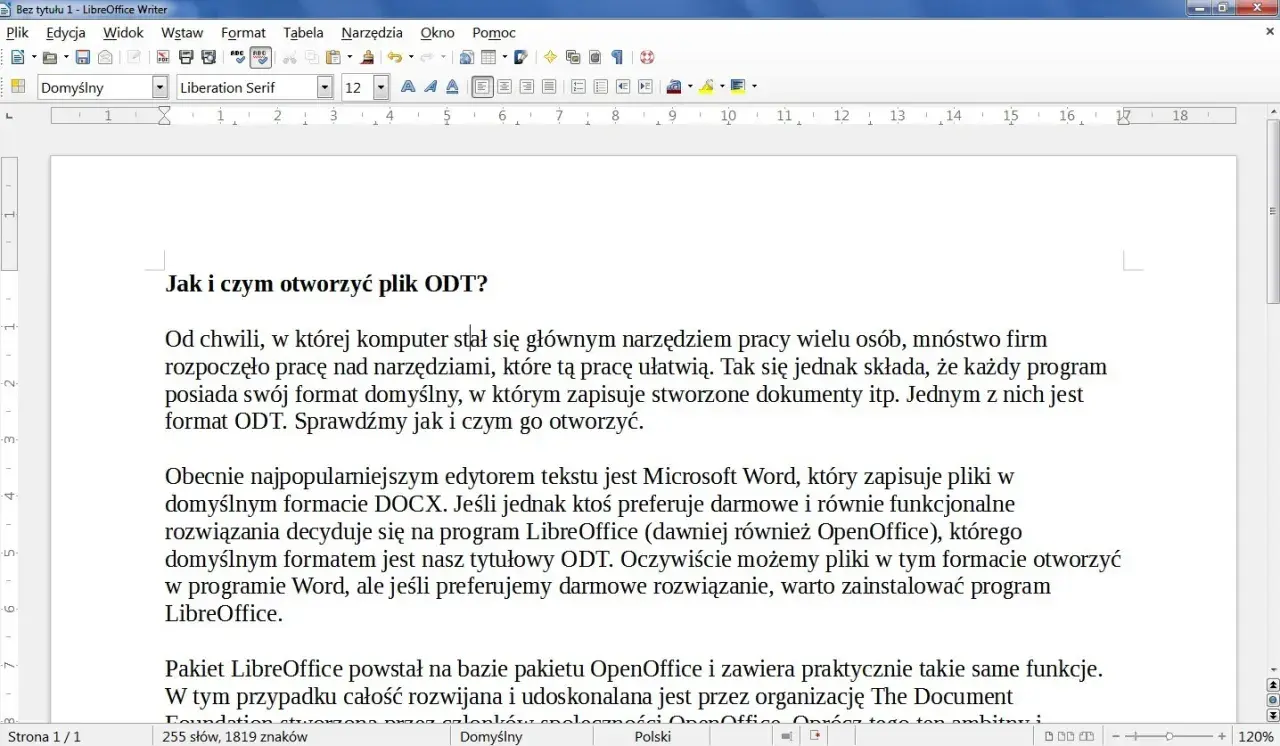Justify the paragraph
The width and height of the screenshot is (1280, 746).
pos(549,87)
